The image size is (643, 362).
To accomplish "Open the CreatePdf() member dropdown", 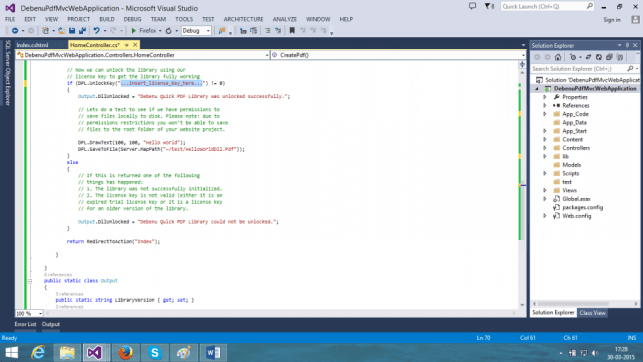I will pyautogui.click(x=398, y=55).
